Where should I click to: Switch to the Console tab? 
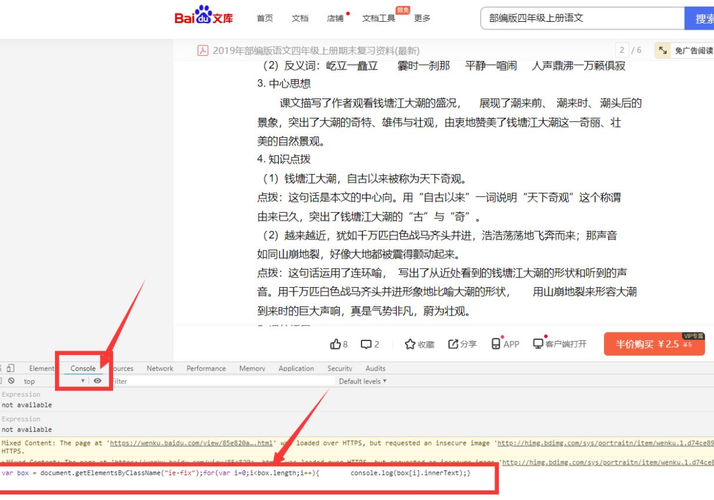click(83, 368)
